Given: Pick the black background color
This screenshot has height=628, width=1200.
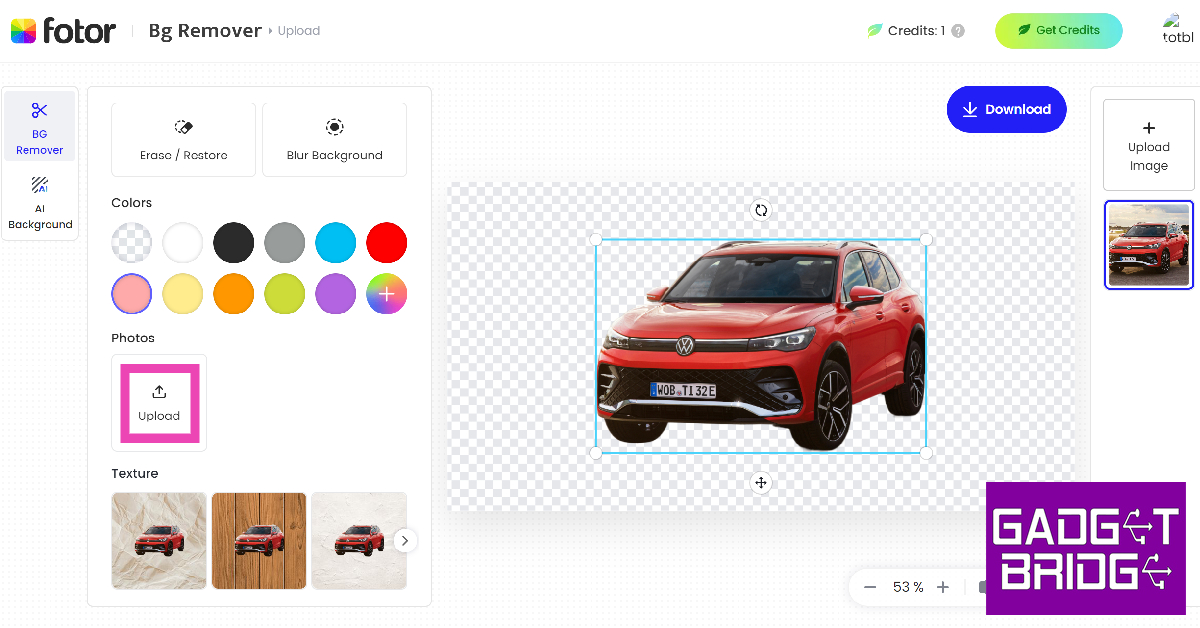Looking at the screenshot, I should [x=234, y=242].
